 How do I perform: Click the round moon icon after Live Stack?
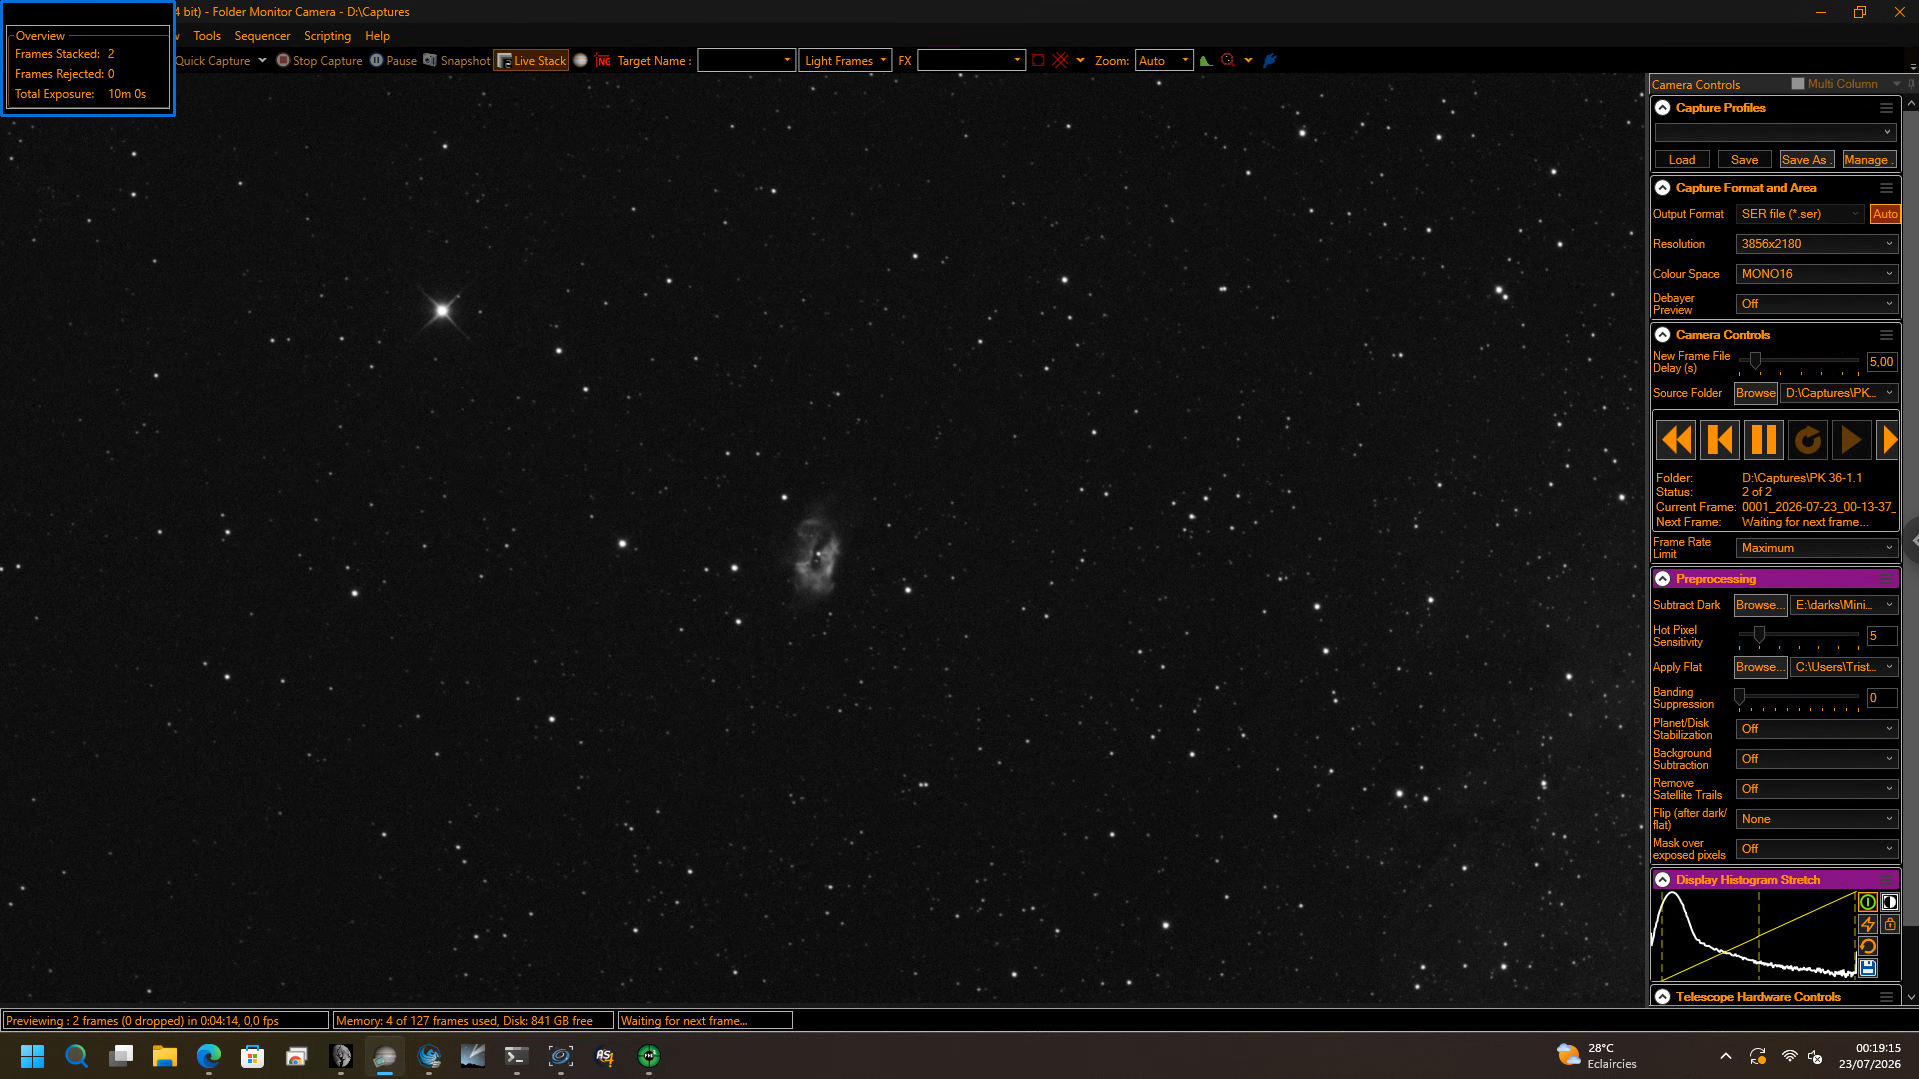click(x=580, y=61)
